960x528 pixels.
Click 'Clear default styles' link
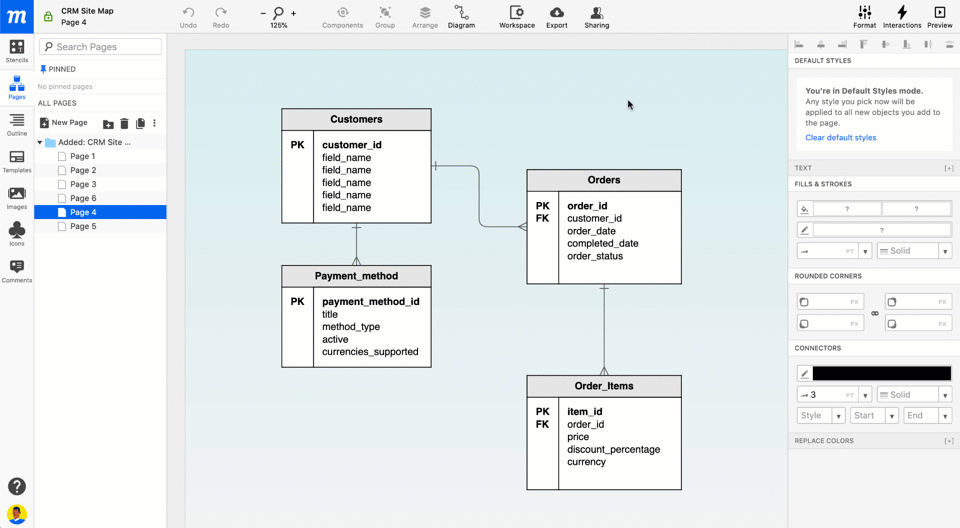(x=840, y=138)
